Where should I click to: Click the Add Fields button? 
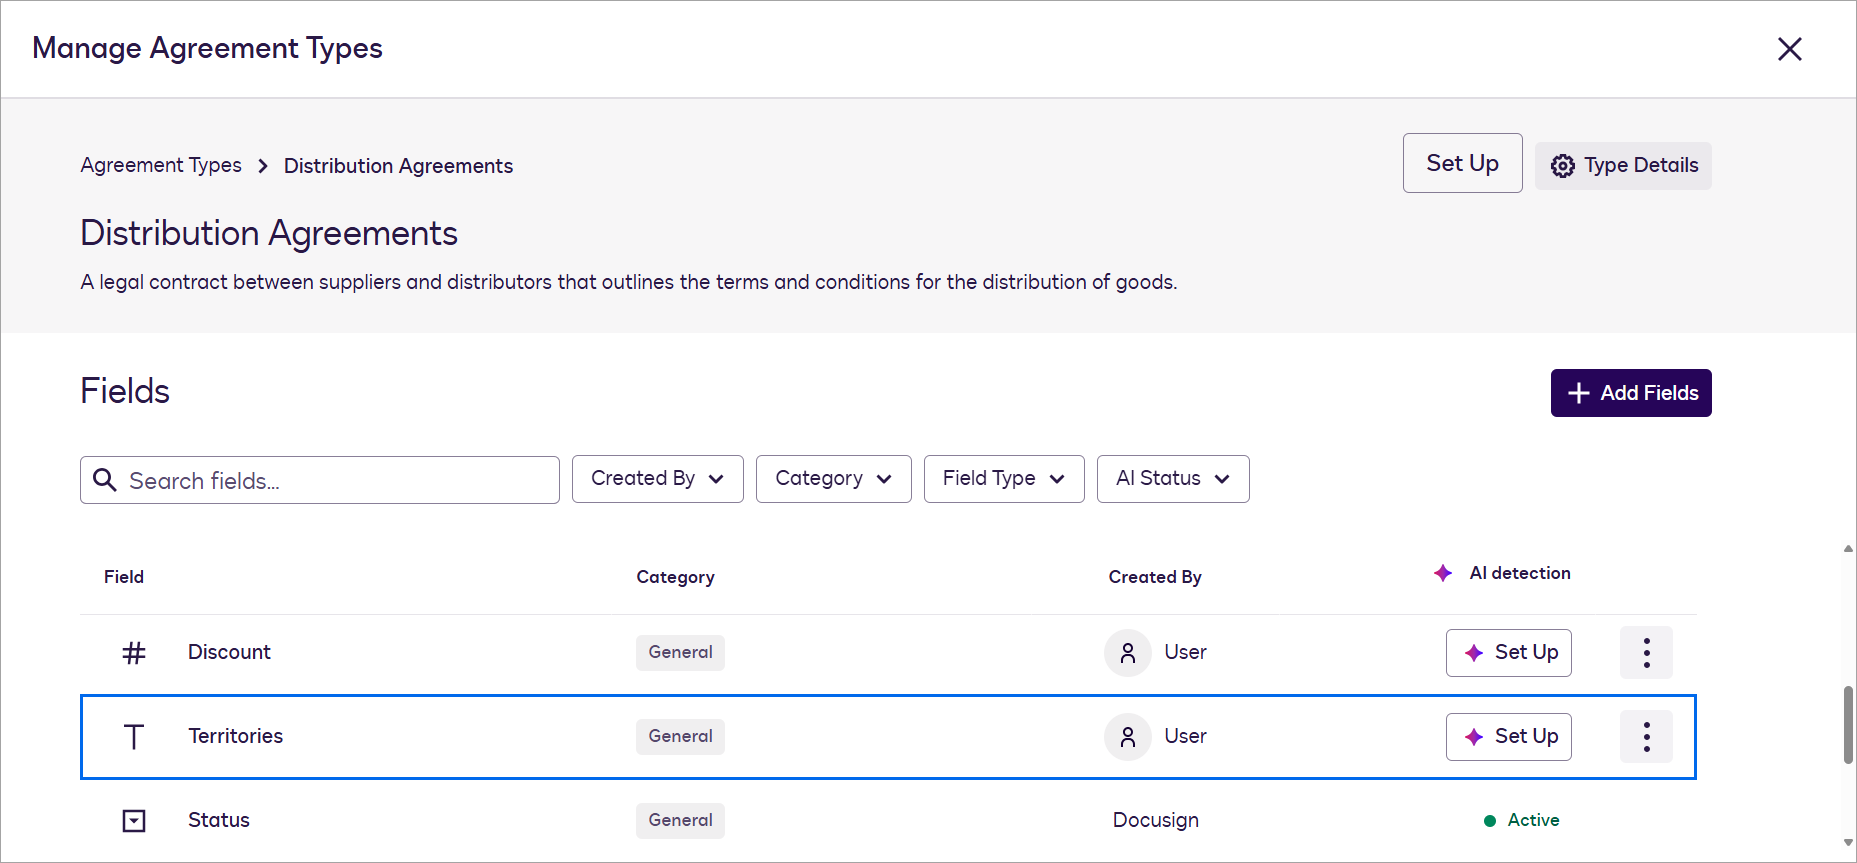(x=1631, y=393)
